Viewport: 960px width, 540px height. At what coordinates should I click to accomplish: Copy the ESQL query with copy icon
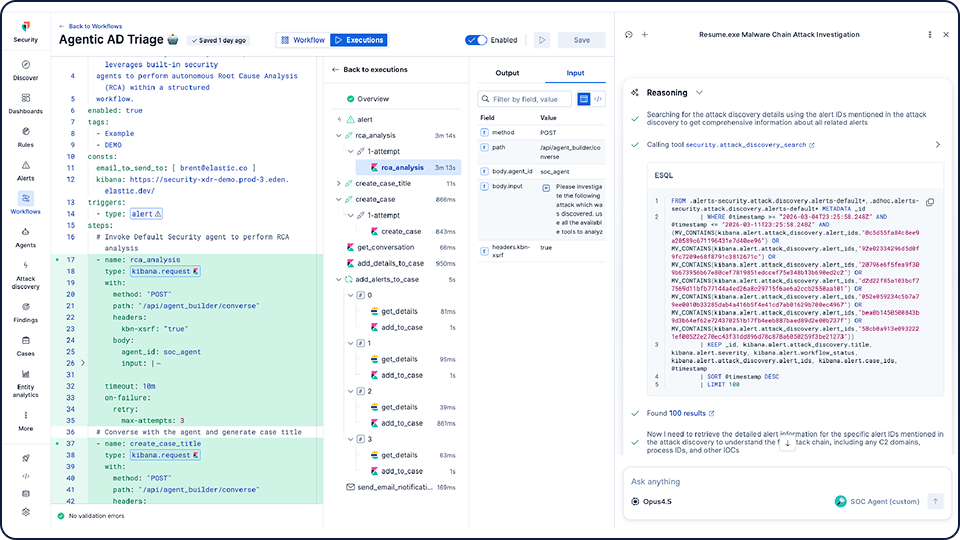click(930, 202)
